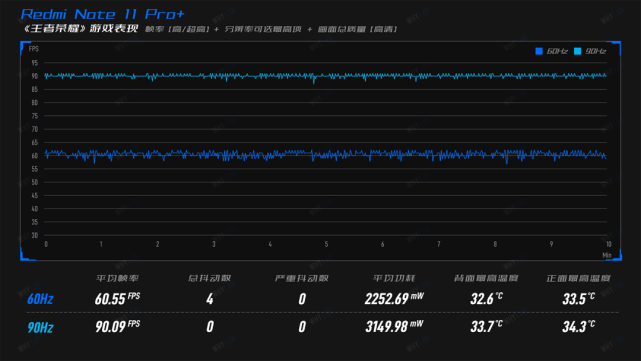Click the Redmi Note 11 Pro+ title

click(x=103, y=14)
